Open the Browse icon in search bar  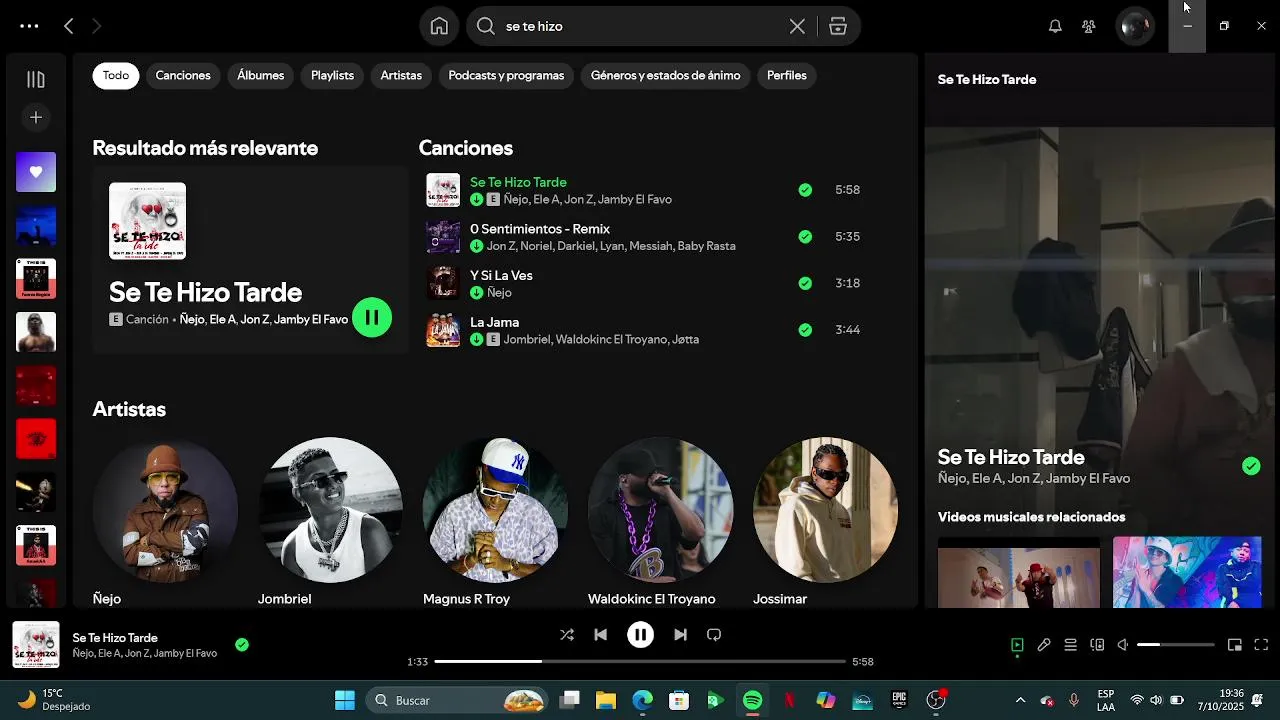pos(838,27)
